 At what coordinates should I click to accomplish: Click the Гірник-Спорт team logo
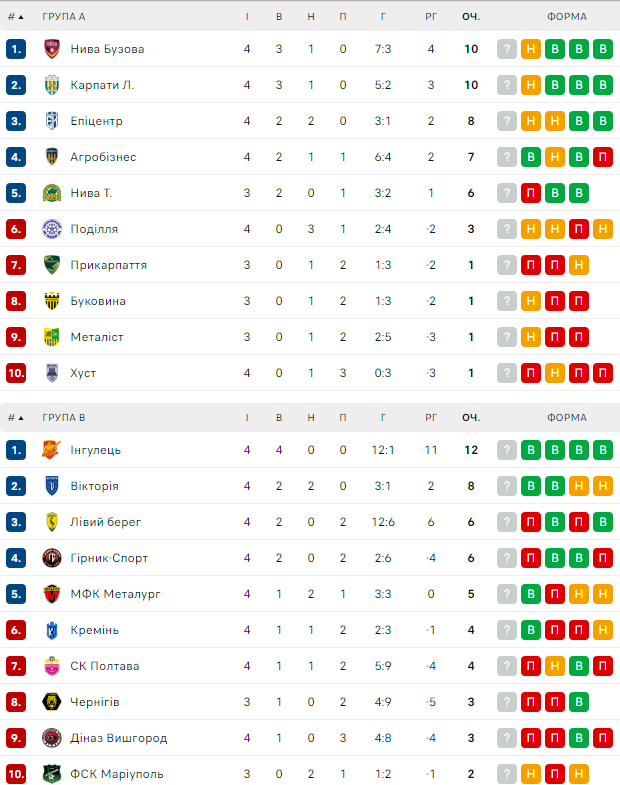(x=52, y=558)
